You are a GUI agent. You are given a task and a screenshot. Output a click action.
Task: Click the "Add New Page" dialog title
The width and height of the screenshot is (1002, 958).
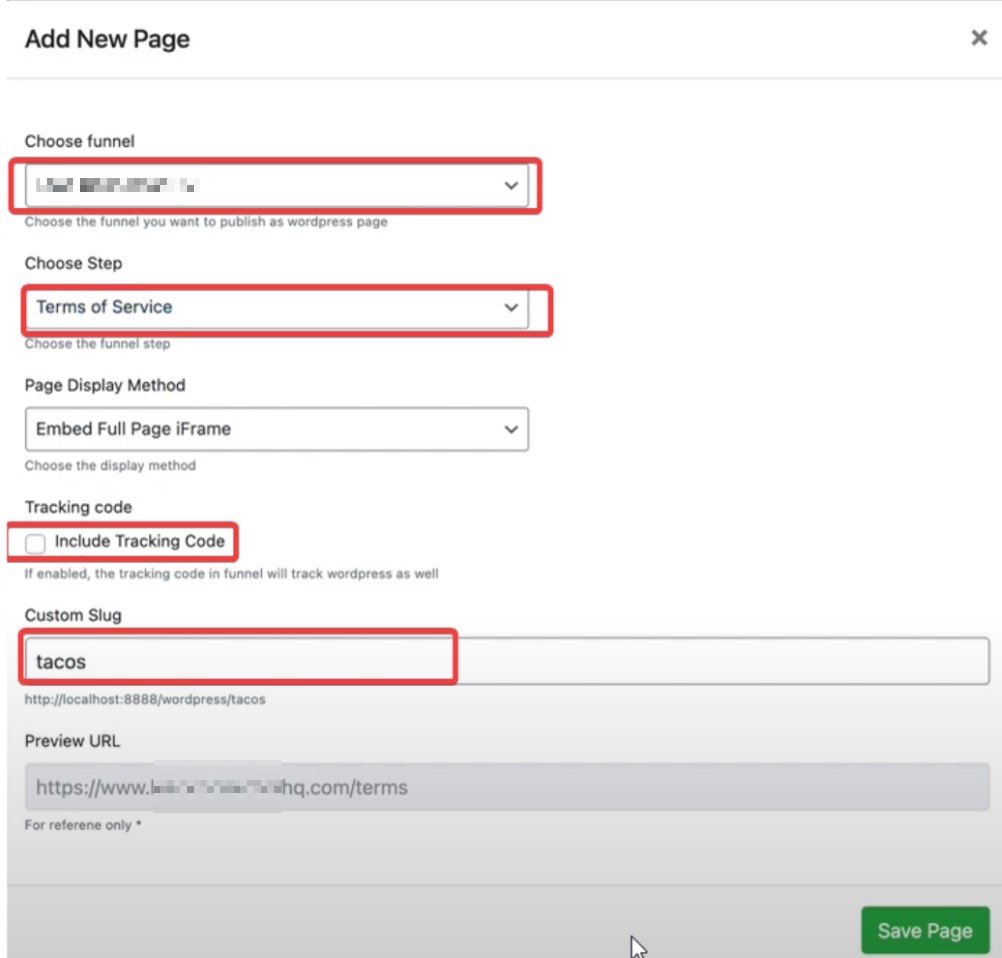pyautogui.click(x=107, y=39)
